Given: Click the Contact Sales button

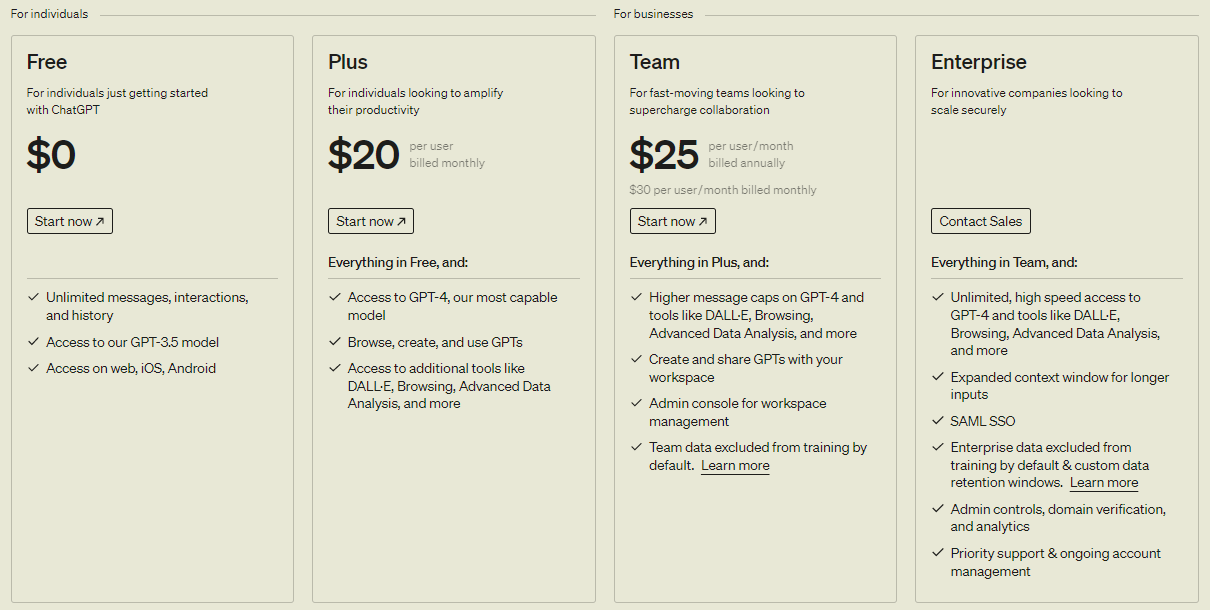Looking at the screenshot, I should tap(980, 221).
